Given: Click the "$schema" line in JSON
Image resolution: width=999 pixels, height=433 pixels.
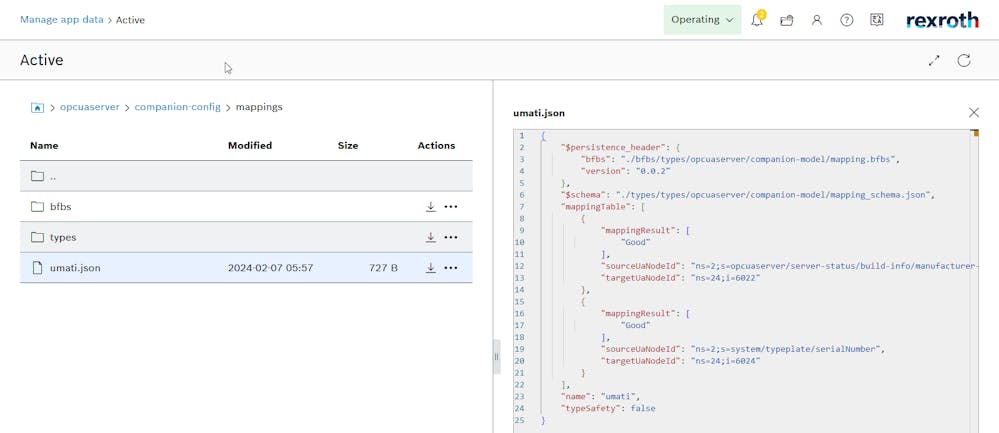Looking at the screenshot, I should (x=747, y=194).
